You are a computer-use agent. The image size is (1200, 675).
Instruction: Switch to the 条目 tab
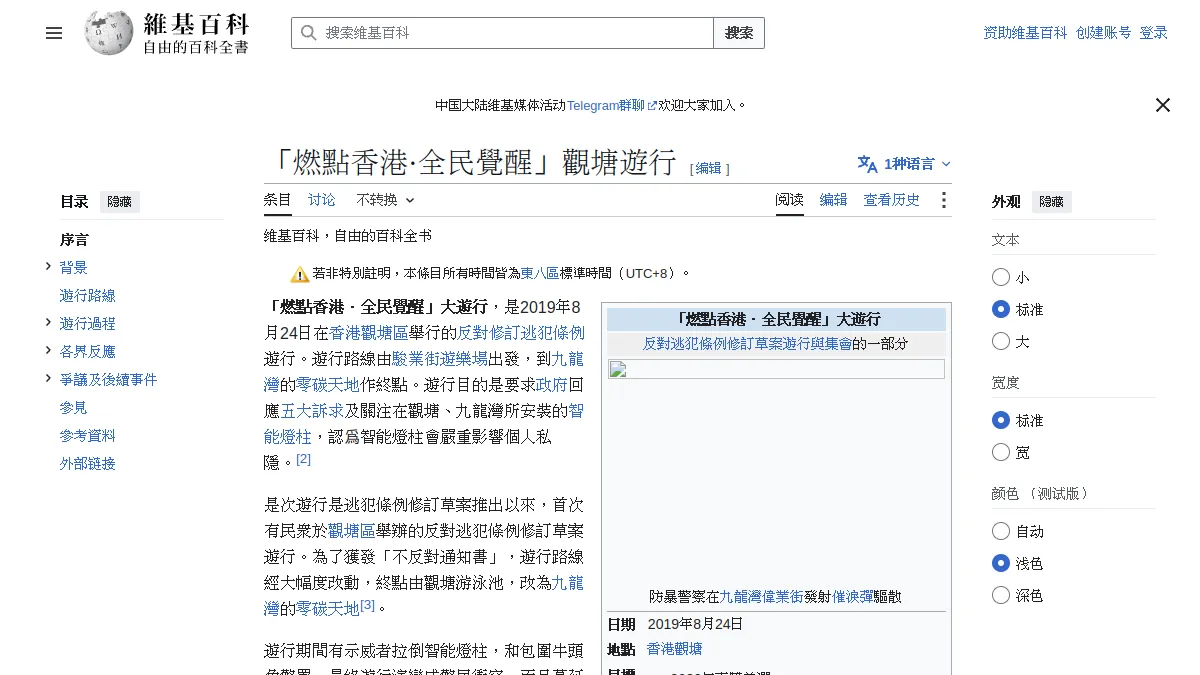(278, 200)
